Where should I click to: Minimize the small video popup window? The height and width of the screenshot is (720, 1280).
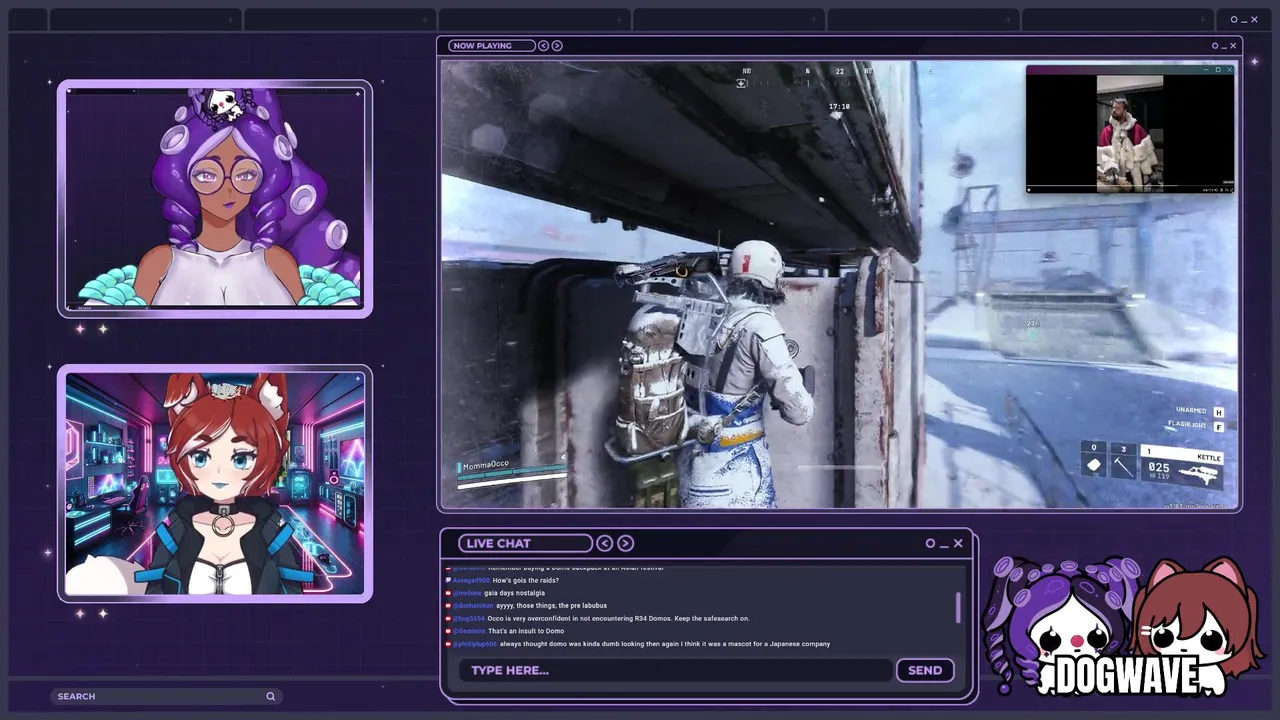pyautogui.click(x=1207, y=70)
